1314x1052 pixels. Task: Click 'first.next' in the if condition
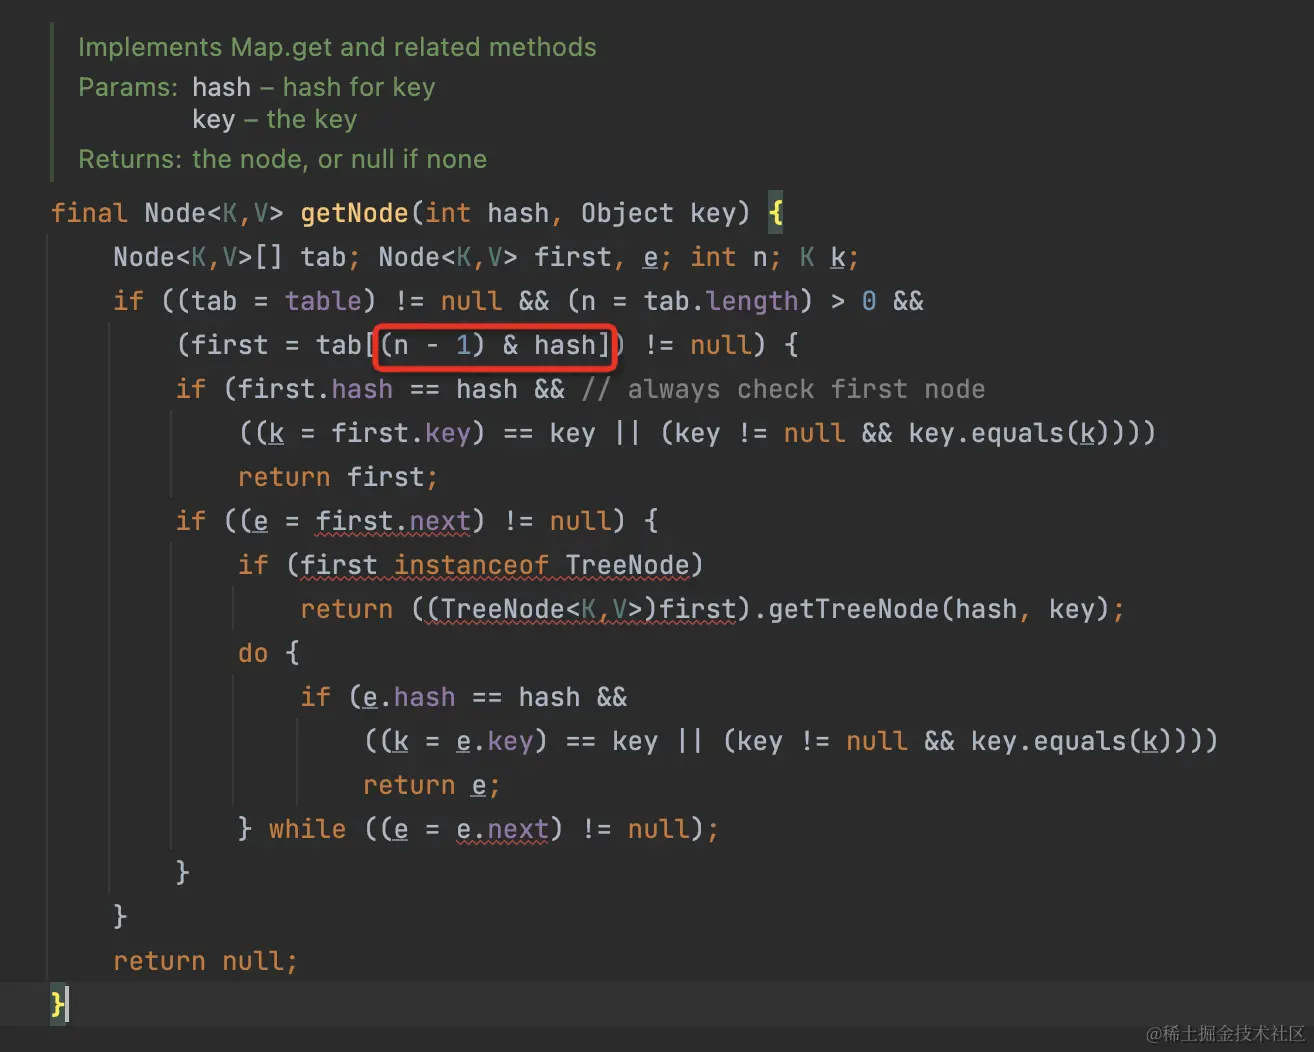click(393, 521)
